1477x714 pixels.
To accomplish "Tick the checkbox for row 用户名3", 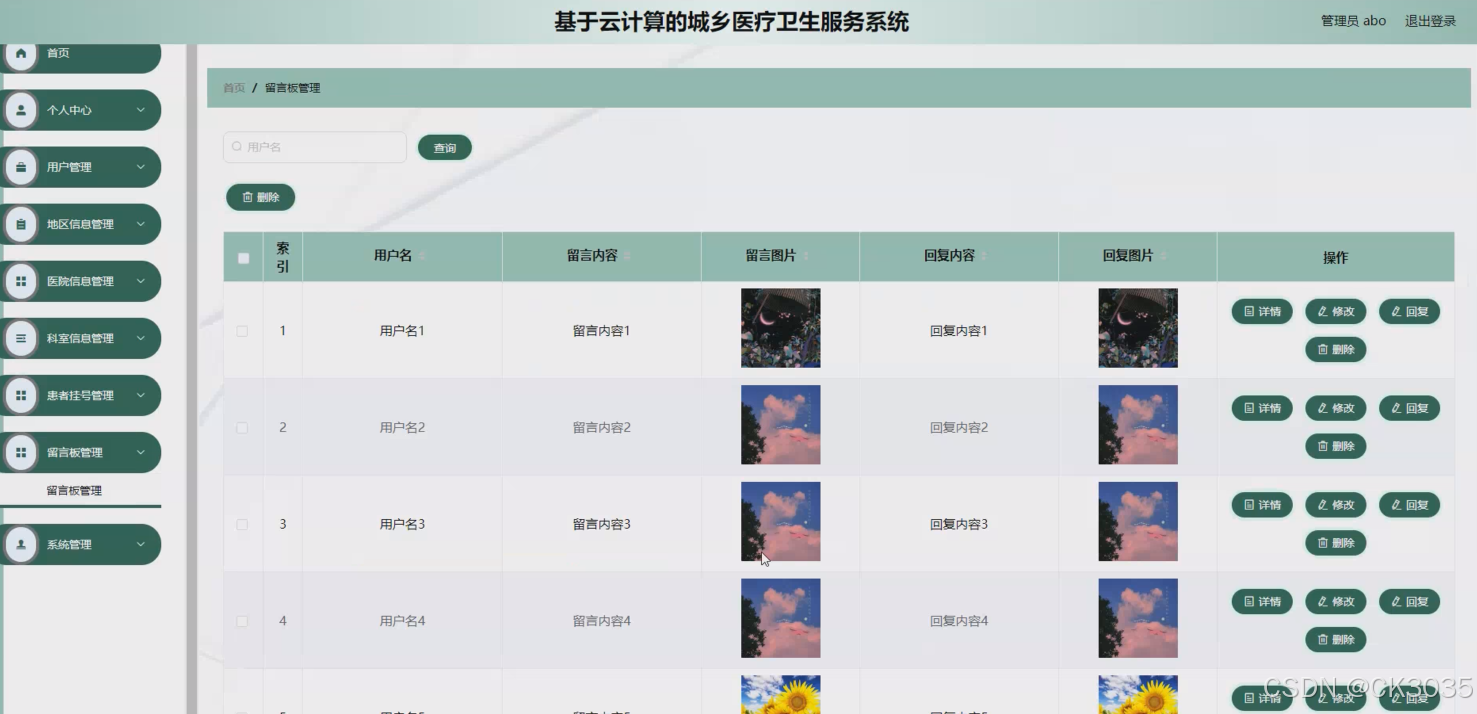I will tap(242, 524).
